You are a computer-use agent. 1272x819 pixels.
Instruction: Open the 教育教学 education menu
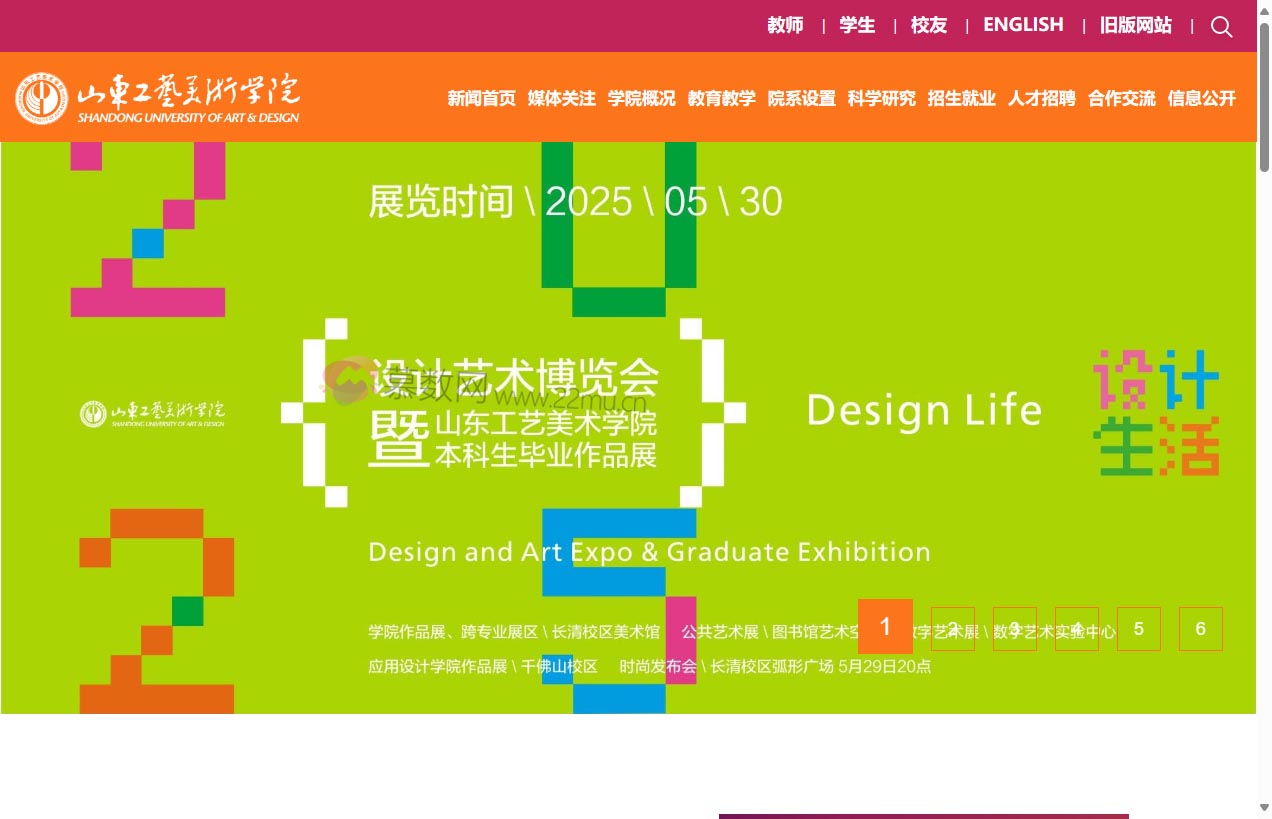pos(721,99)
